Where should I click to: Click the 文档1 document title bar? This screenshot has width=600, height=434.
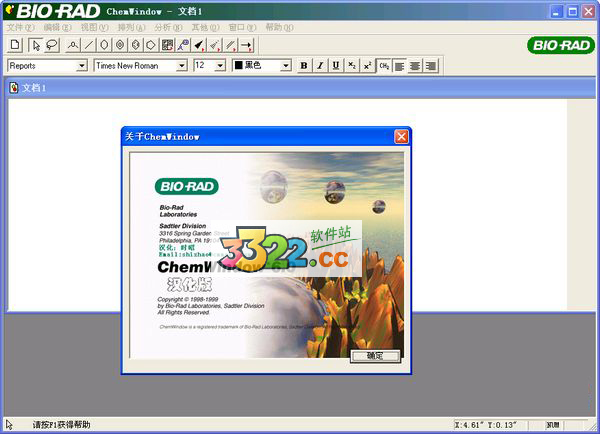point(300,88)
